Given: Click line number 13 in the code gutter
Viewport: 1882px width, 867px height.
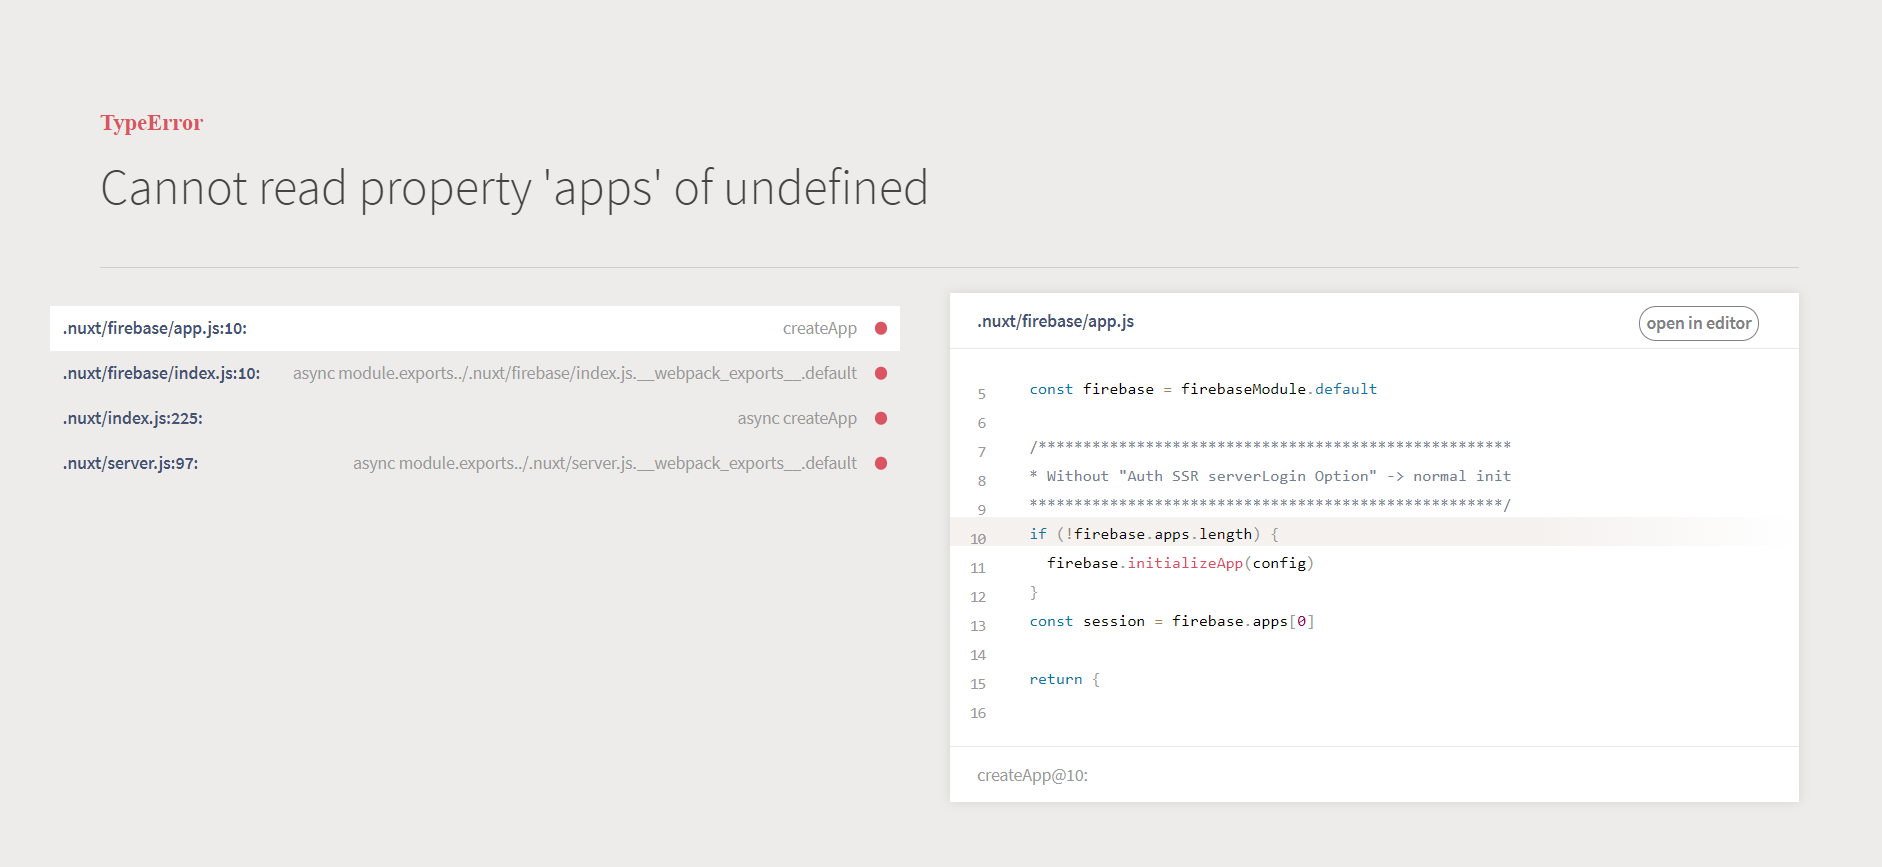Looking at the screenshot, I should pos(978,626).
